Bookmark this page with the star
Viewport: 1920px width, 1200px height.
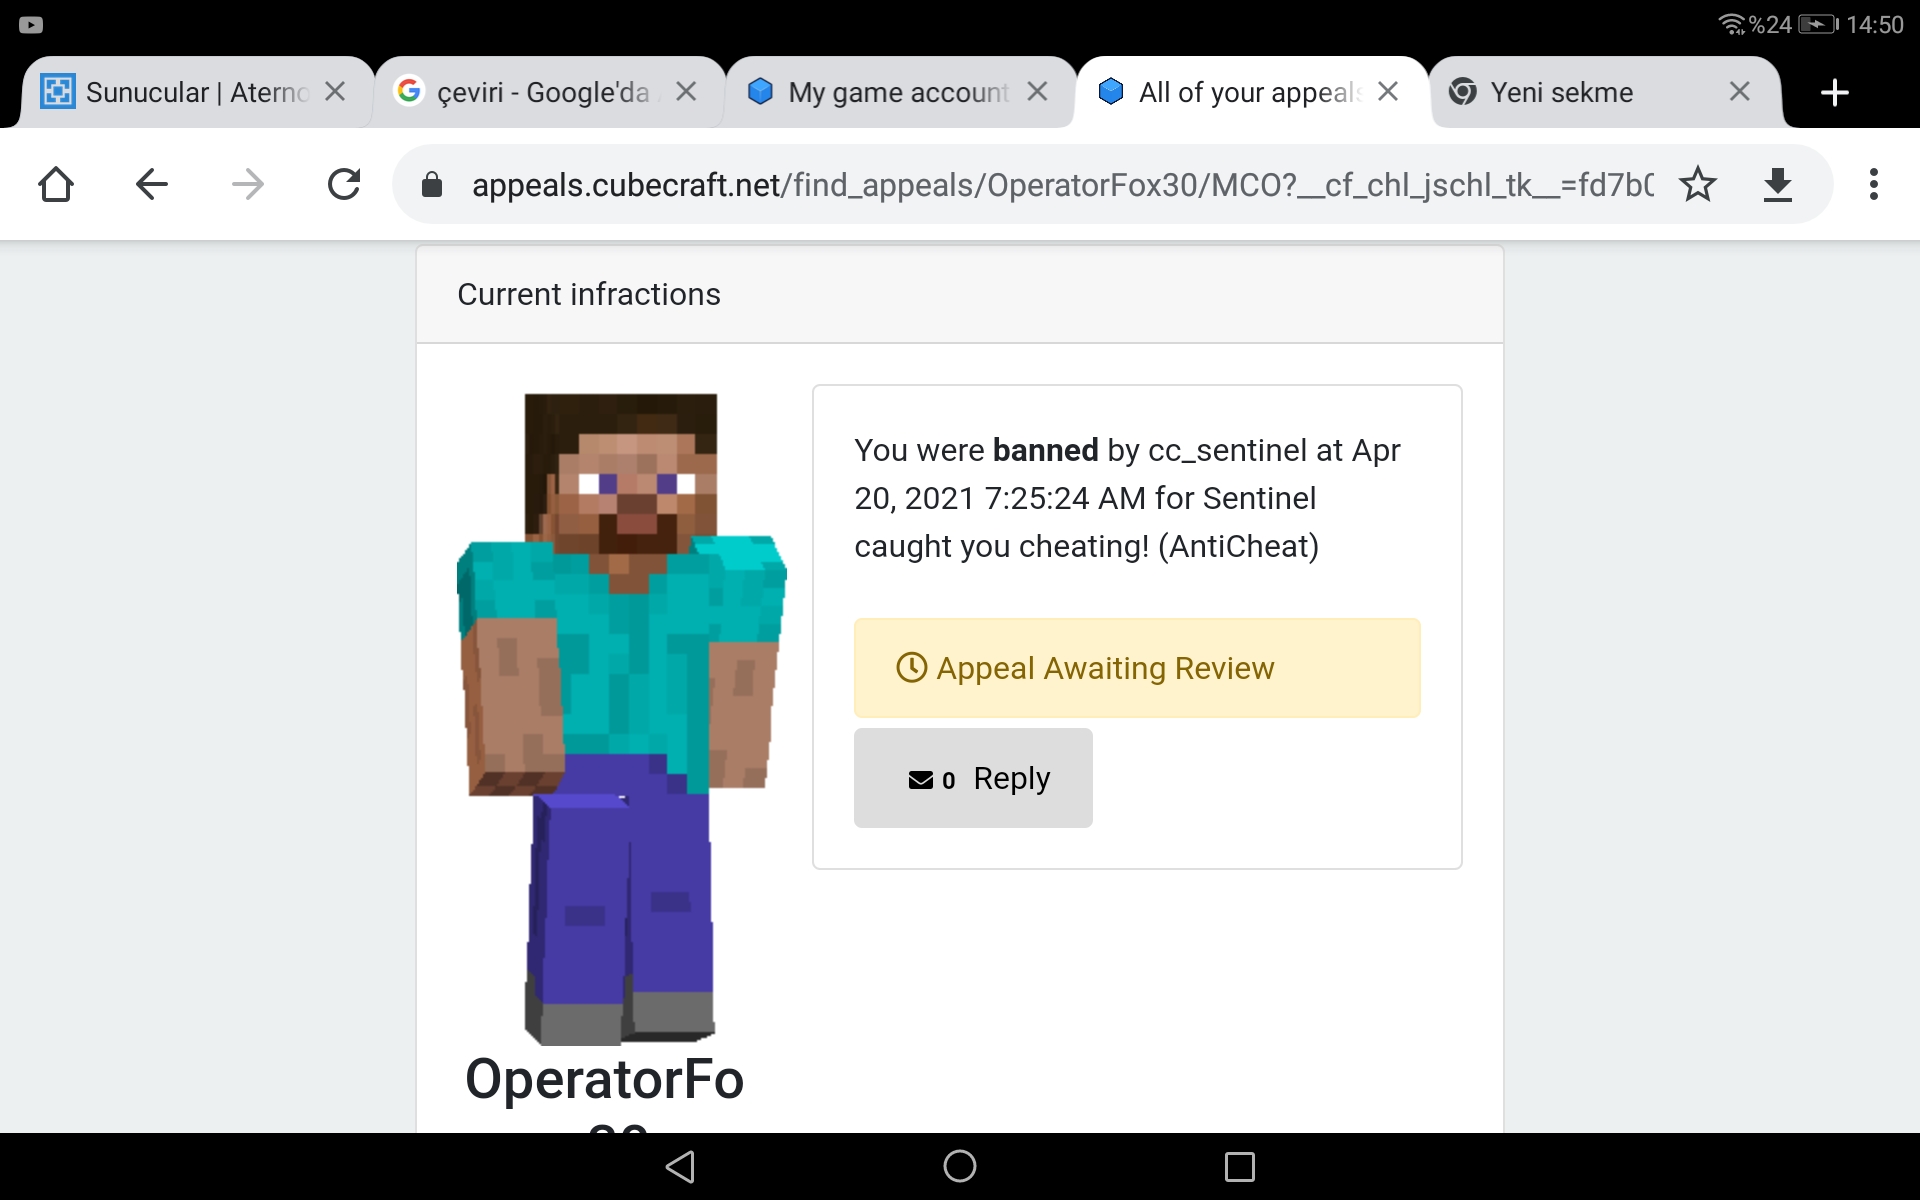[x=1697, y=184]
